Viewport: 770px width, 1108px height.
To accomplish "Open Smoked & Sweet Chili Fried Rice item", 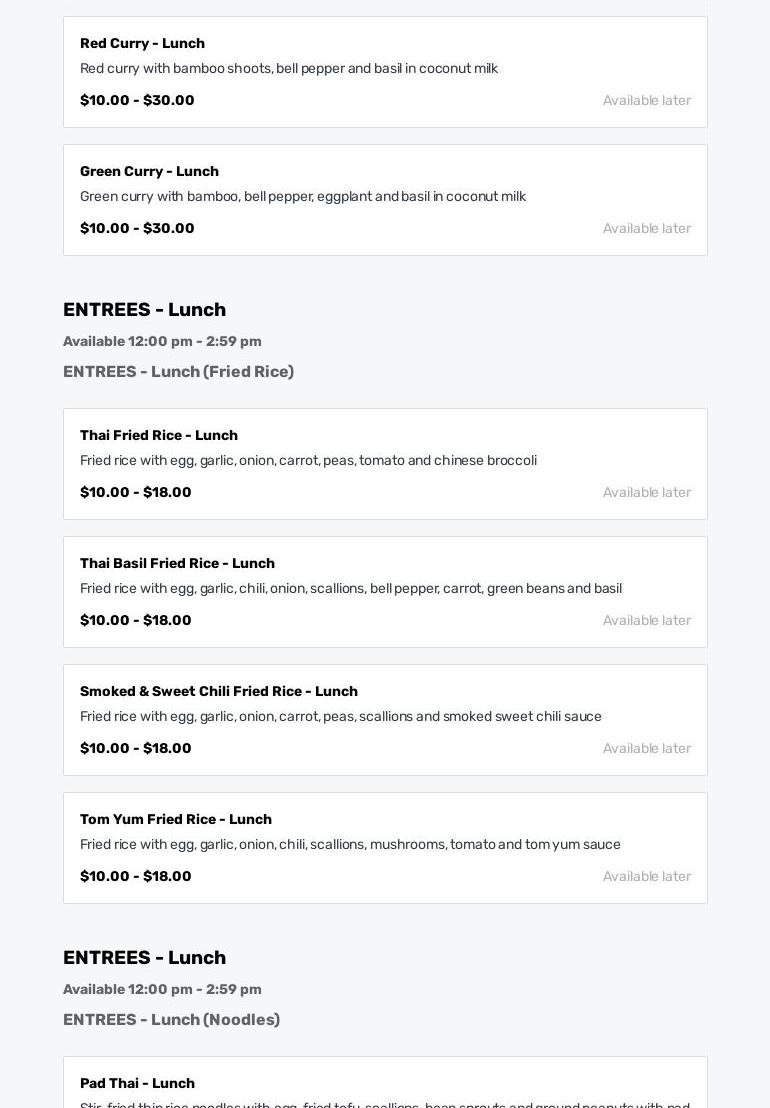I will pos(218,691).
